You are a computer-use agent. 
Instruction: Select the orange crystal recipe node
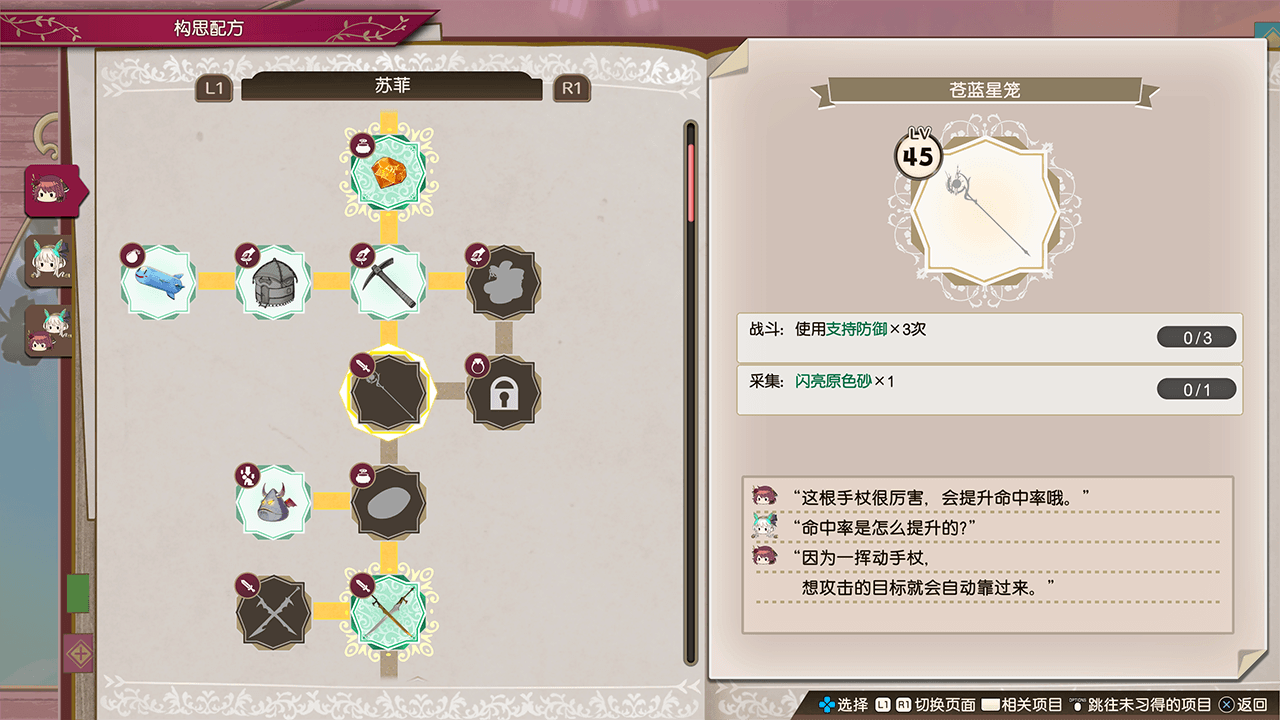pos(388,174)
